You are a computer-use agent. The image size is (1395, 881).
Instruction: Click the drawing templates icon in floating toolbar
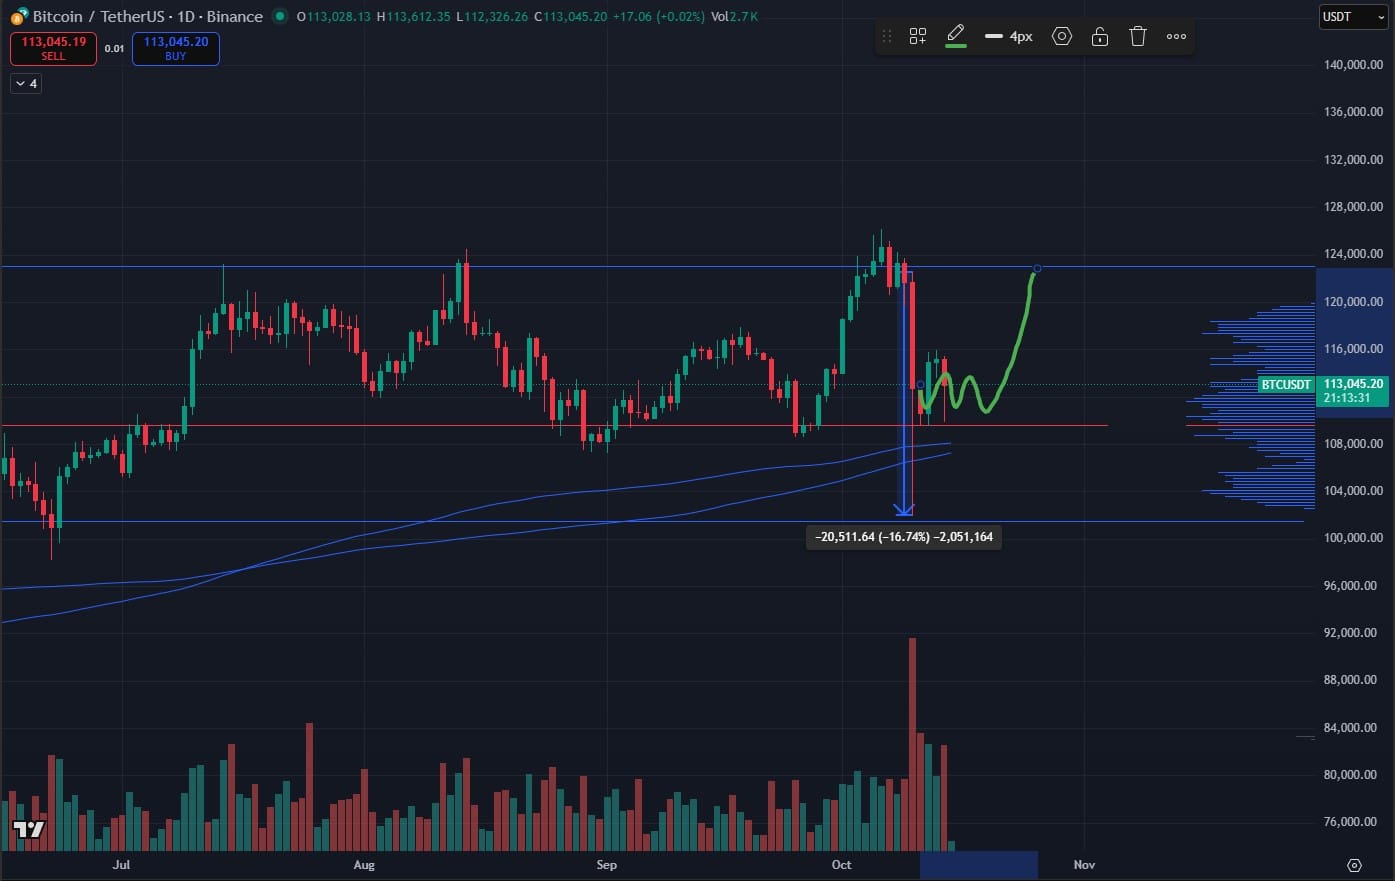pos(917,37)
